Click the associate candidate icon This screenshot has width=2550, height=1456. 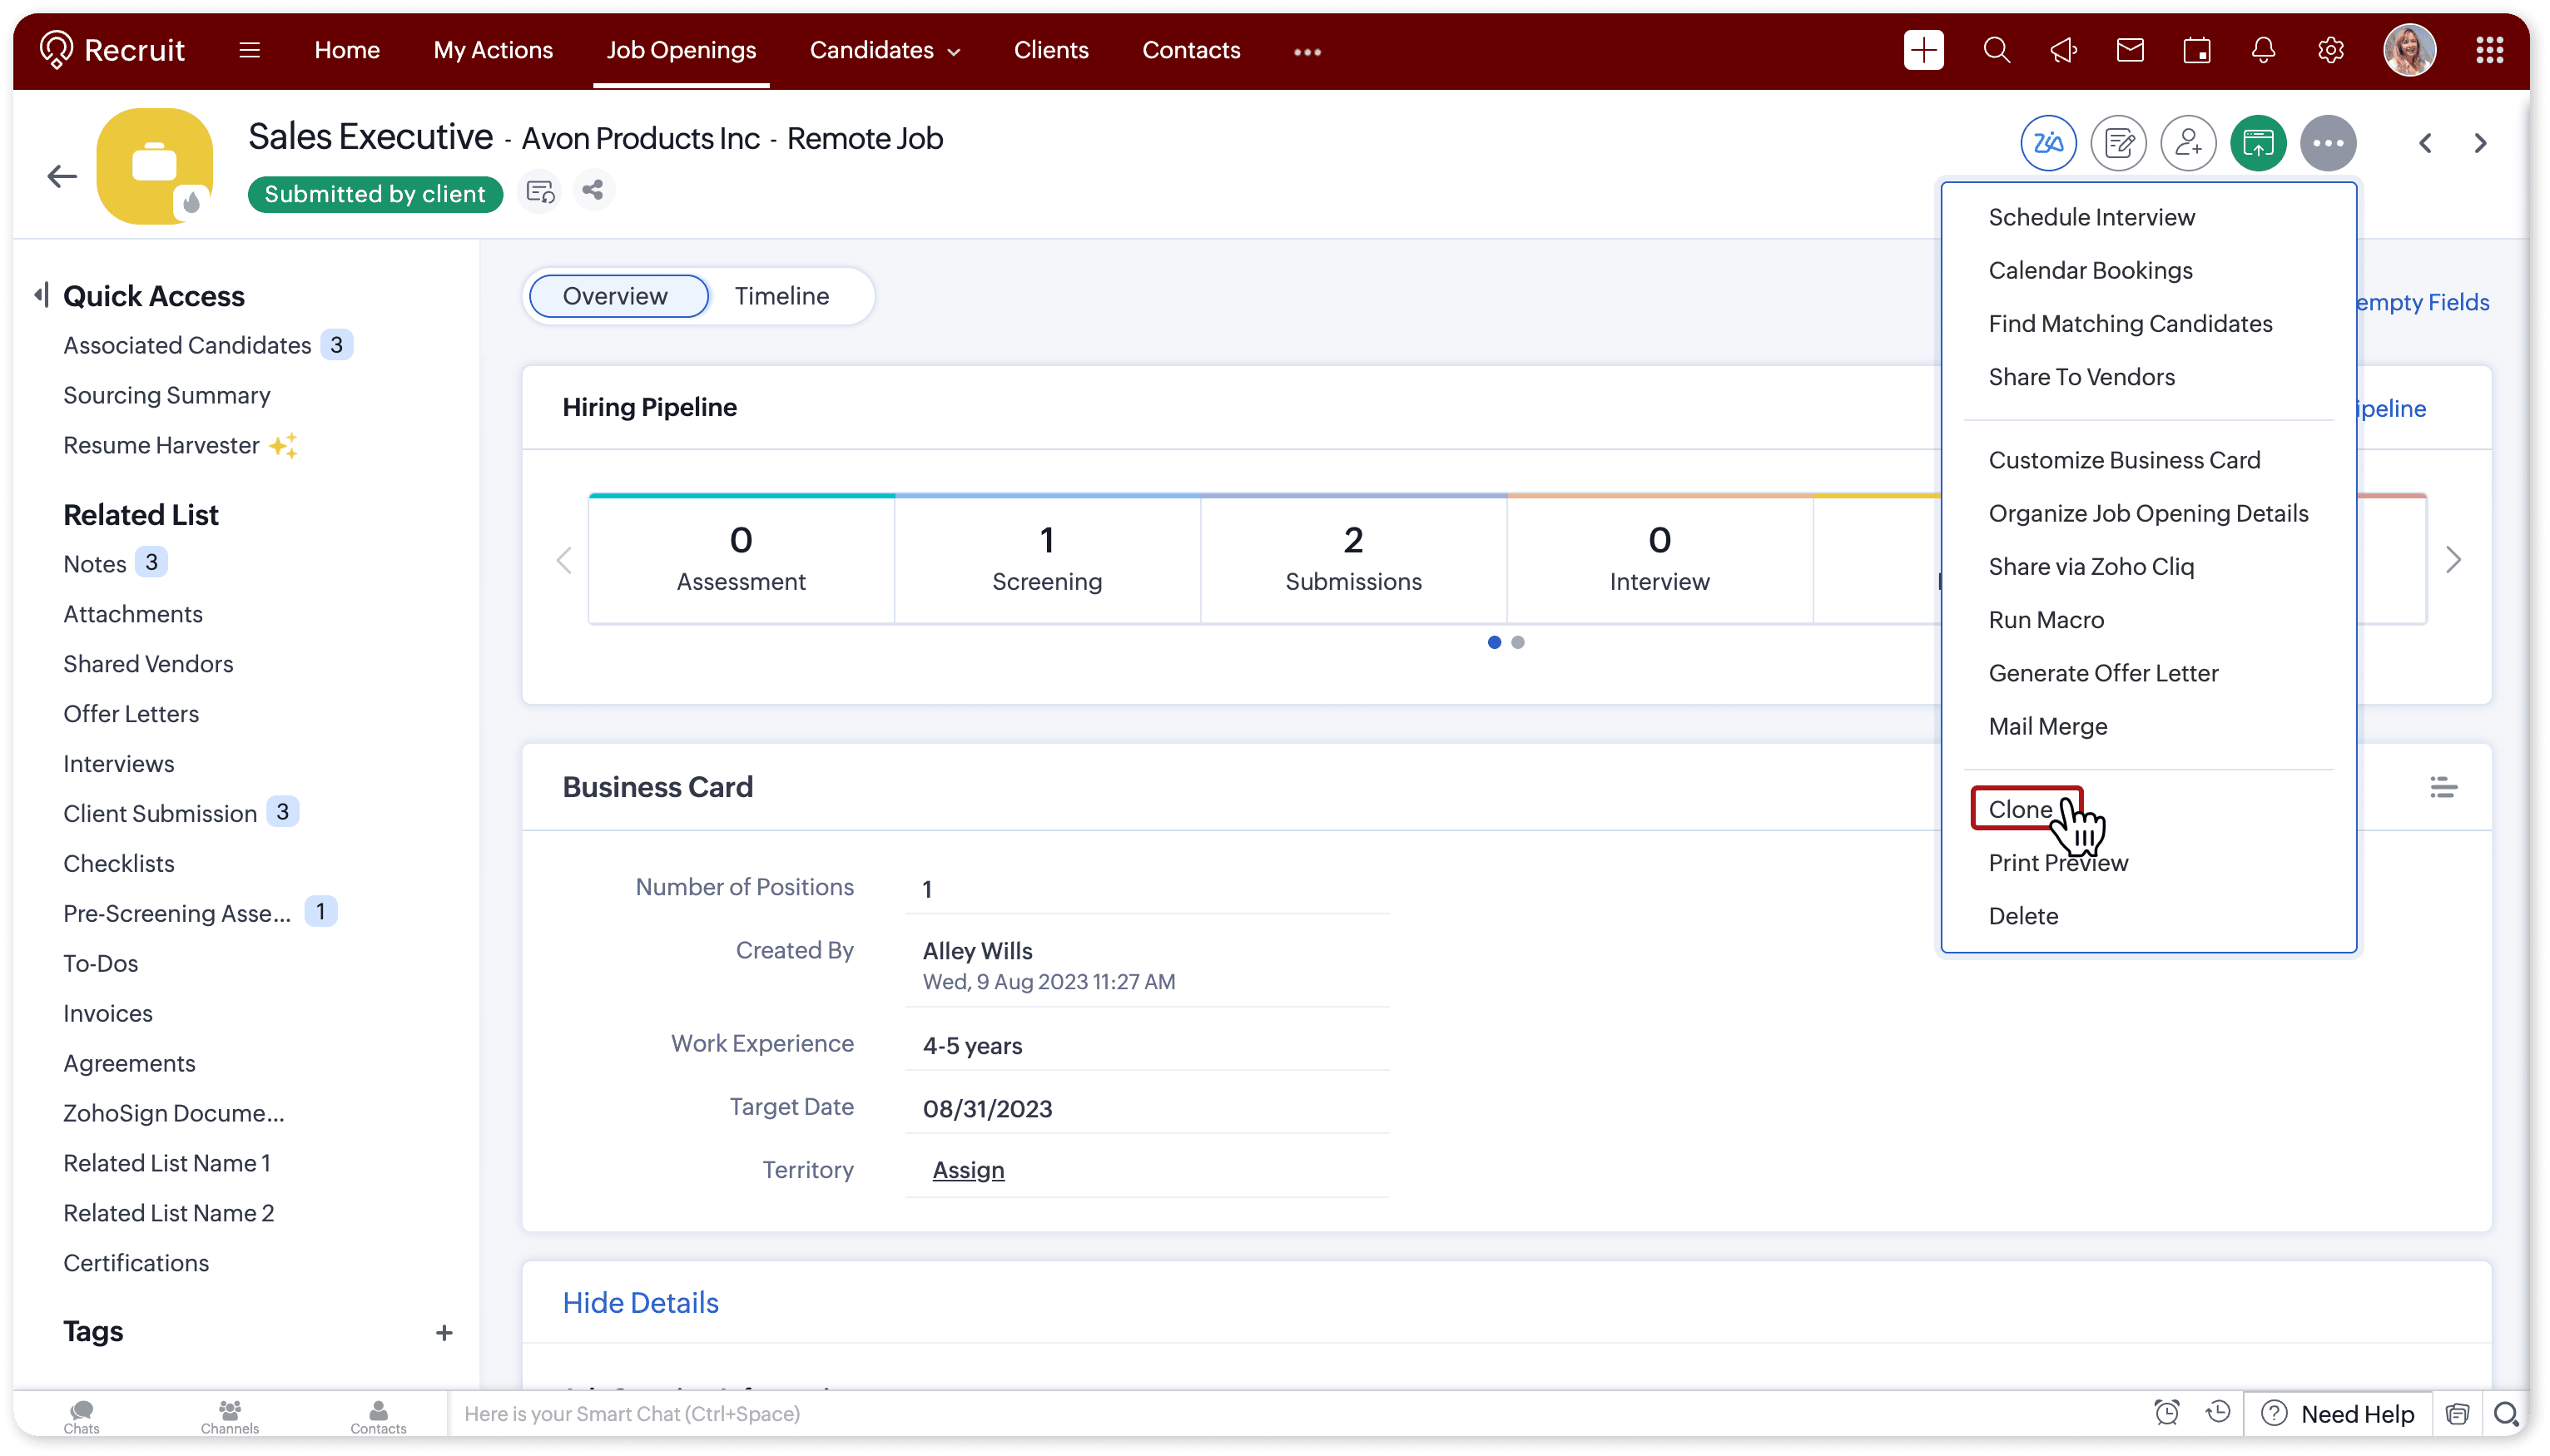tap(2187, 144)
